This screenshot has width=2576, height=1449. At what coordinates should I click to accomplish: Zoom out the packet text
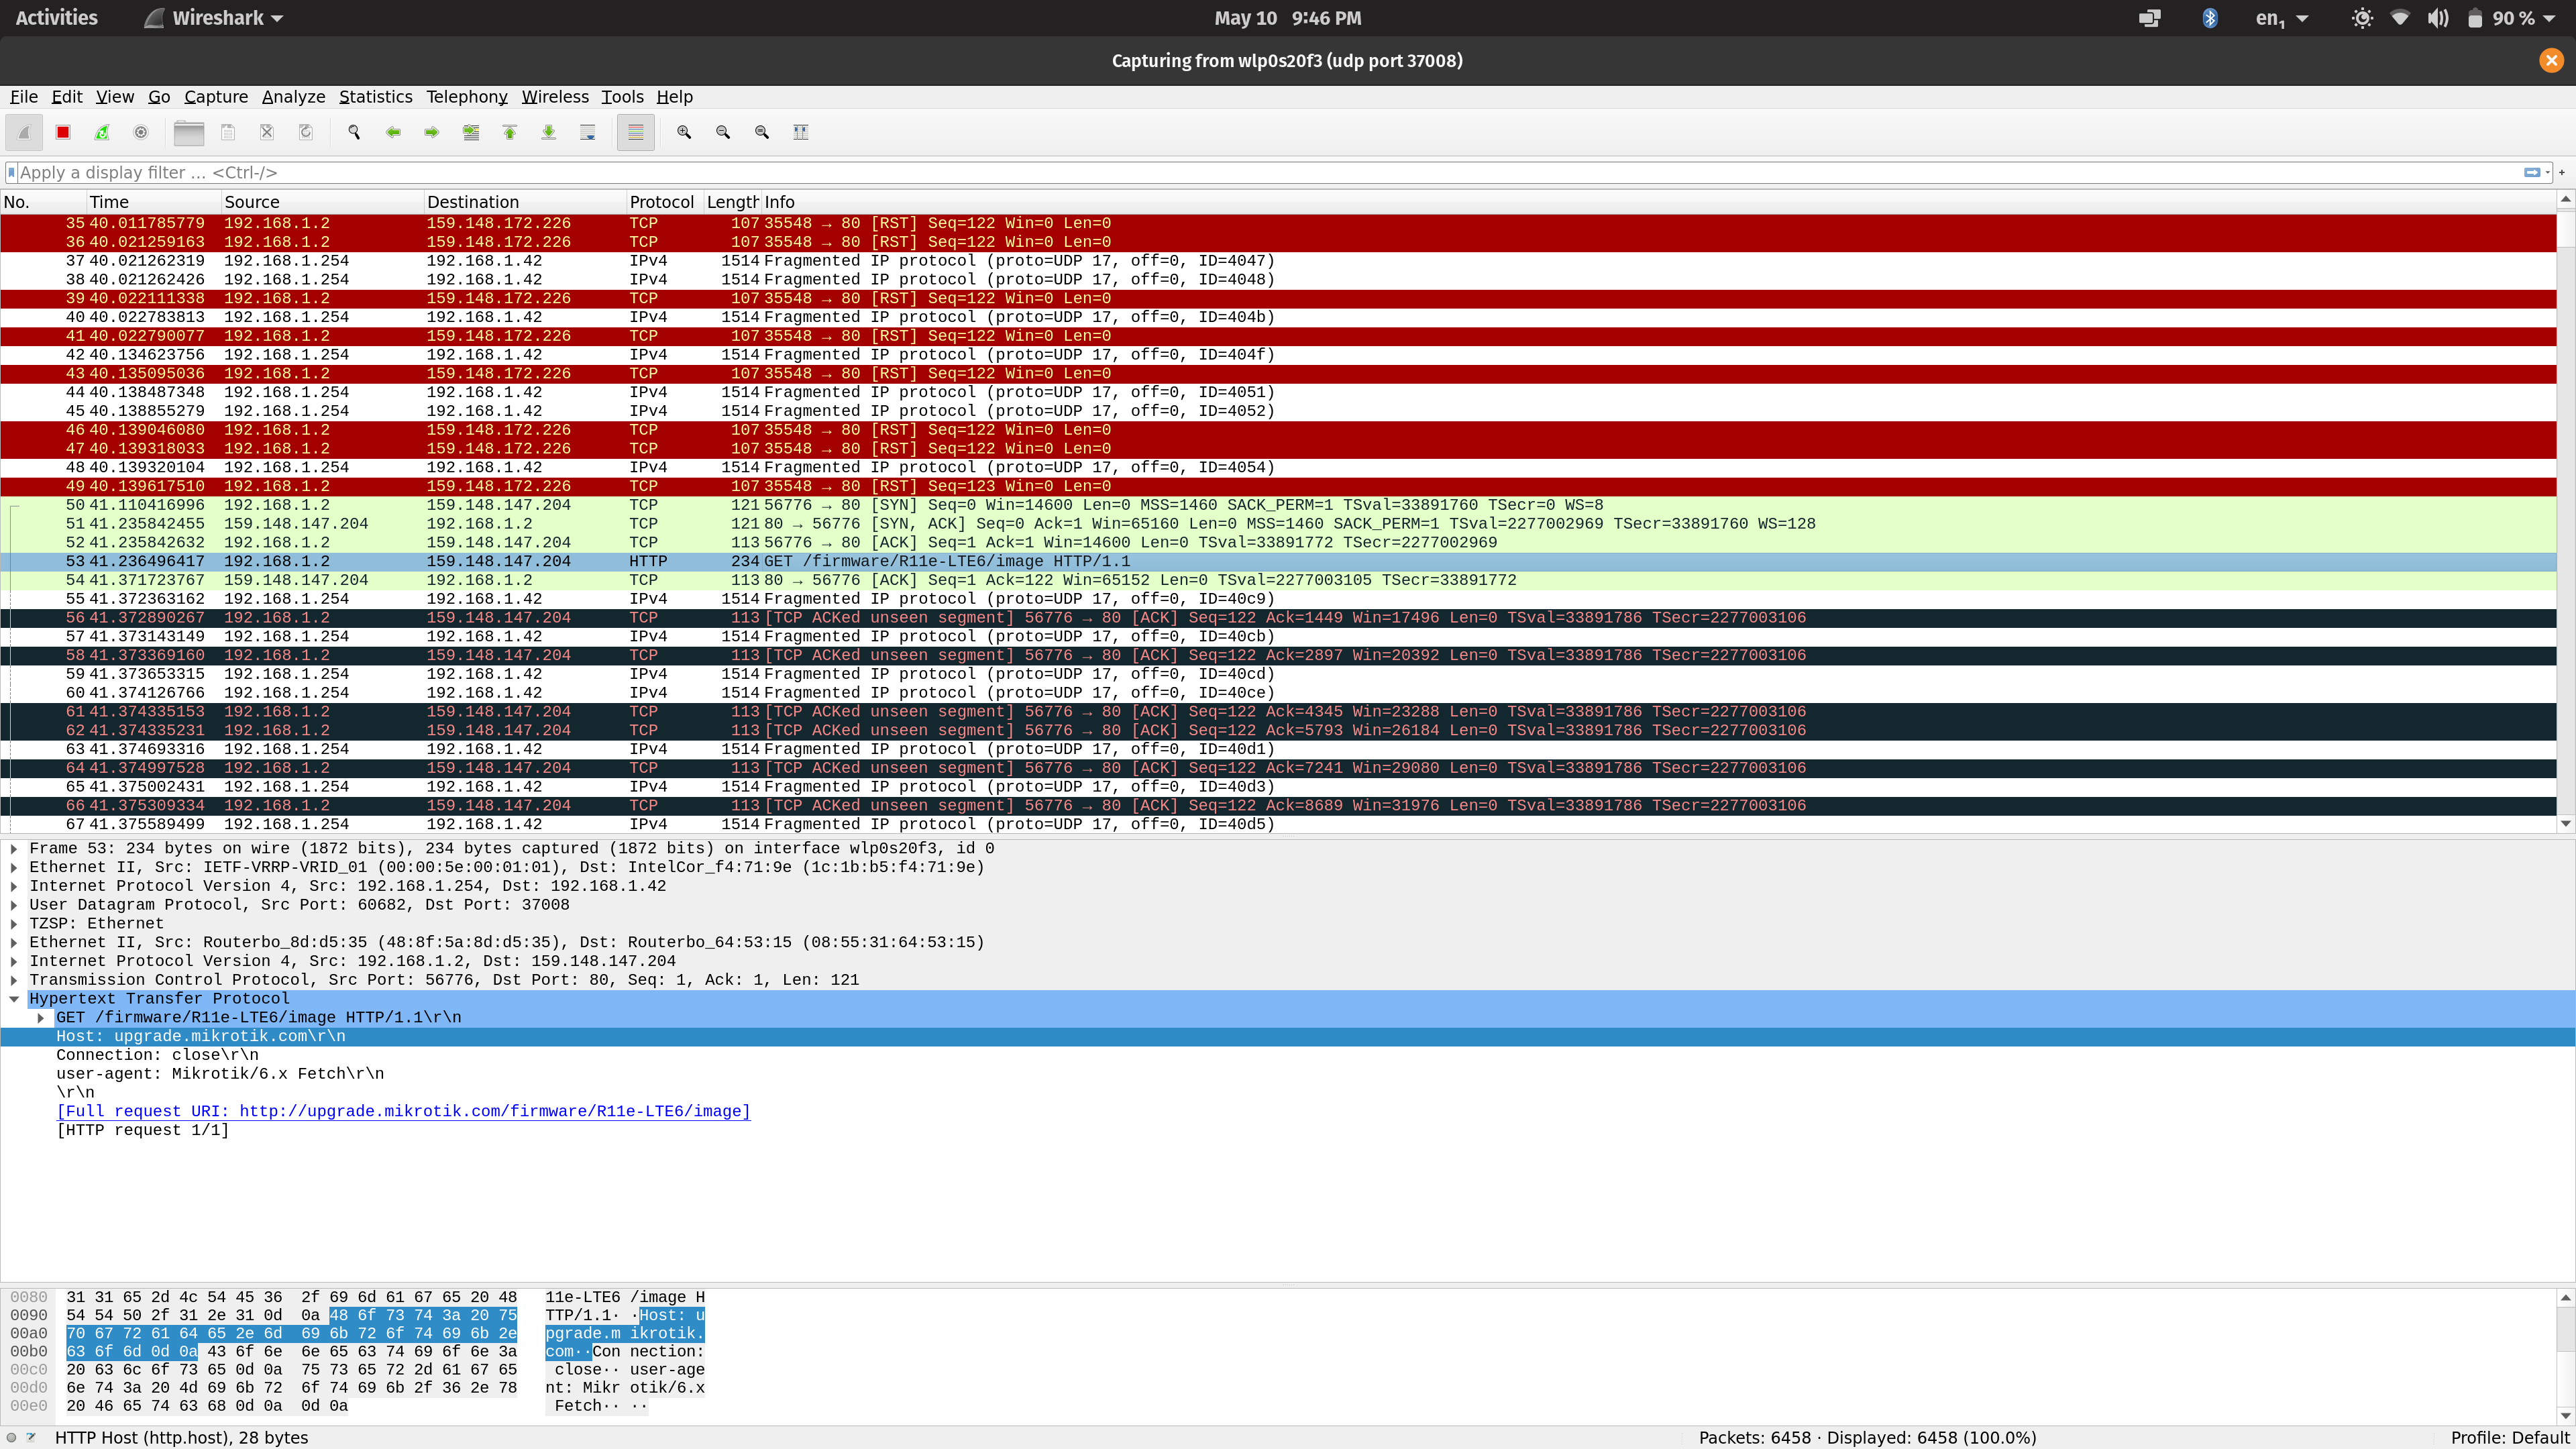click(x=723, y=132)
